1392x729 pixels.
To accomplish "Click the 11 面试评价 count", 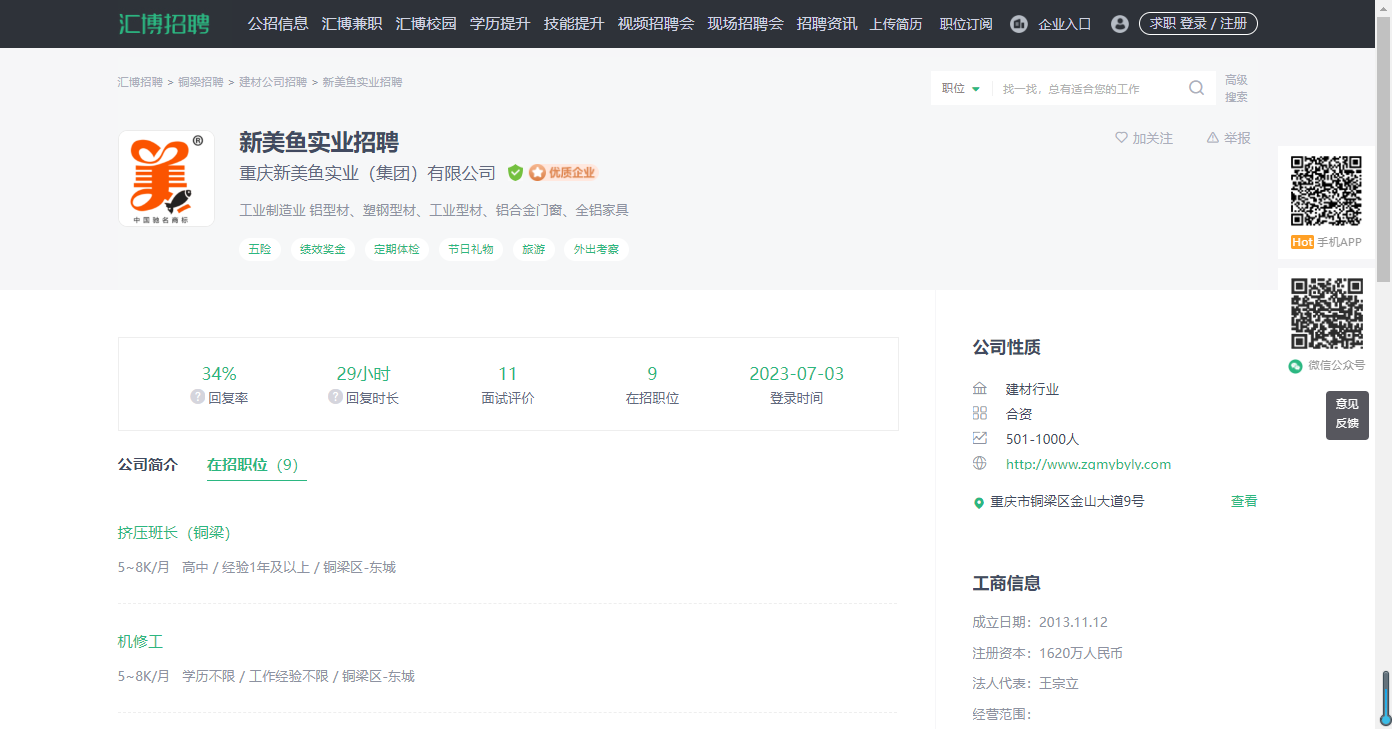I will click(x=508, y=374).
